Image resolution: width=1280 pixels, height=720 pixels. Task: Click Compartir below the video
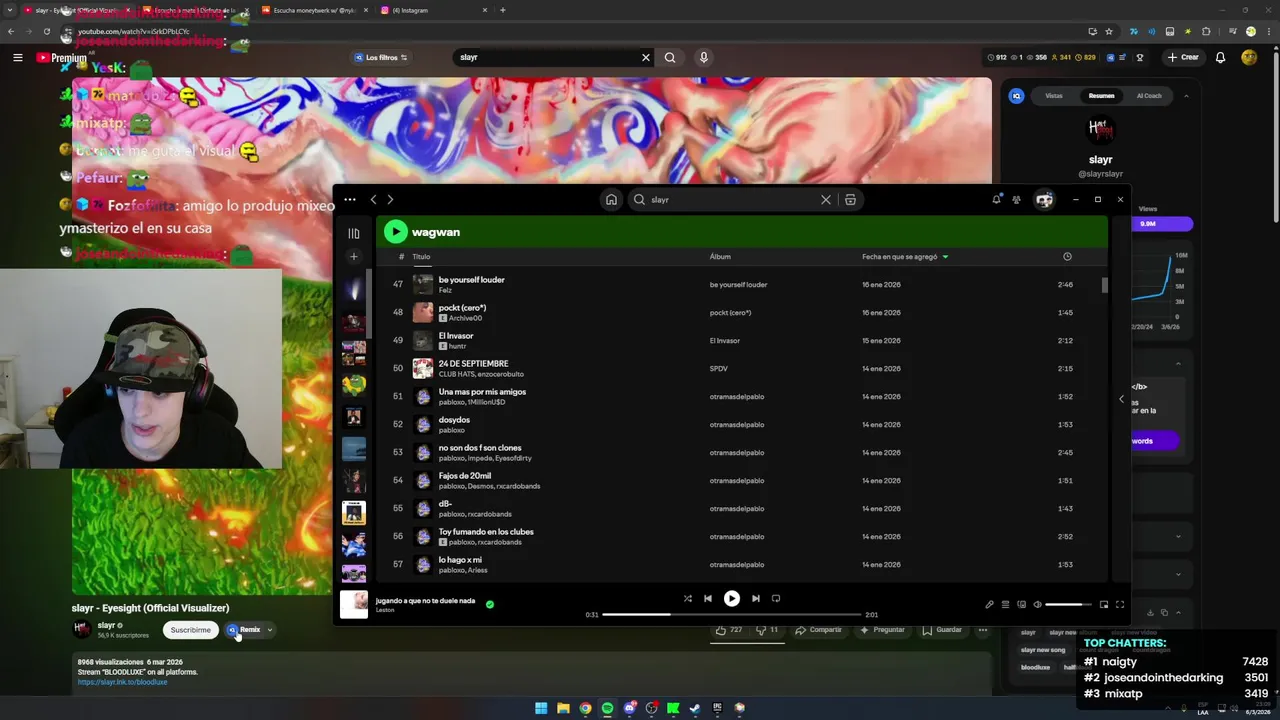click(818, 630)
